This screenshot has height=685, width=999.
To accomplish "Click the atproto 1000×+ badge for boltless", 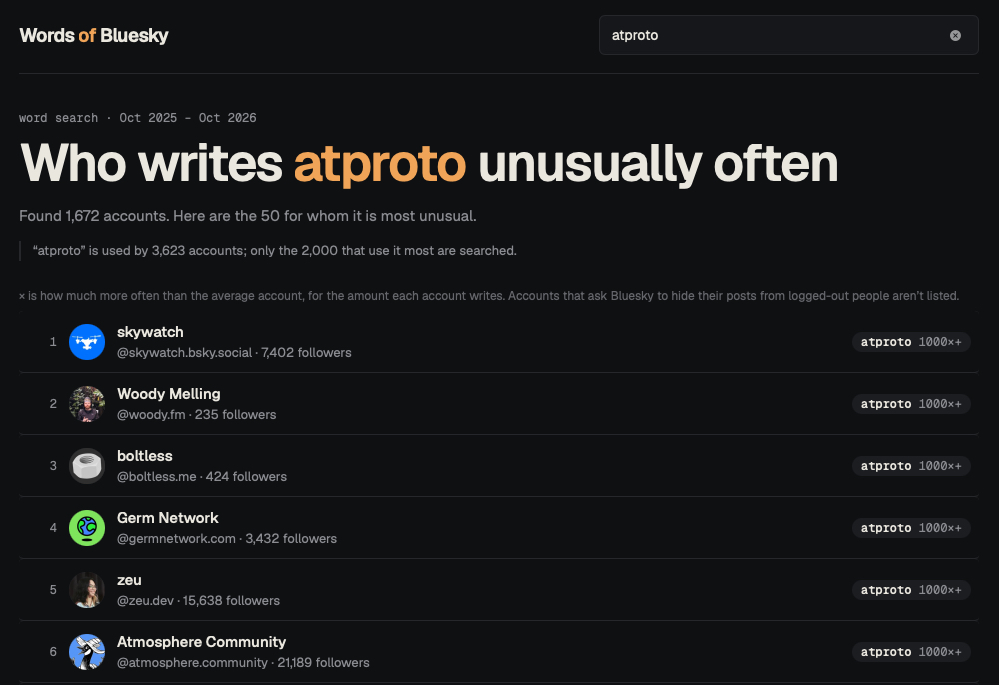I will pos(911,466).
